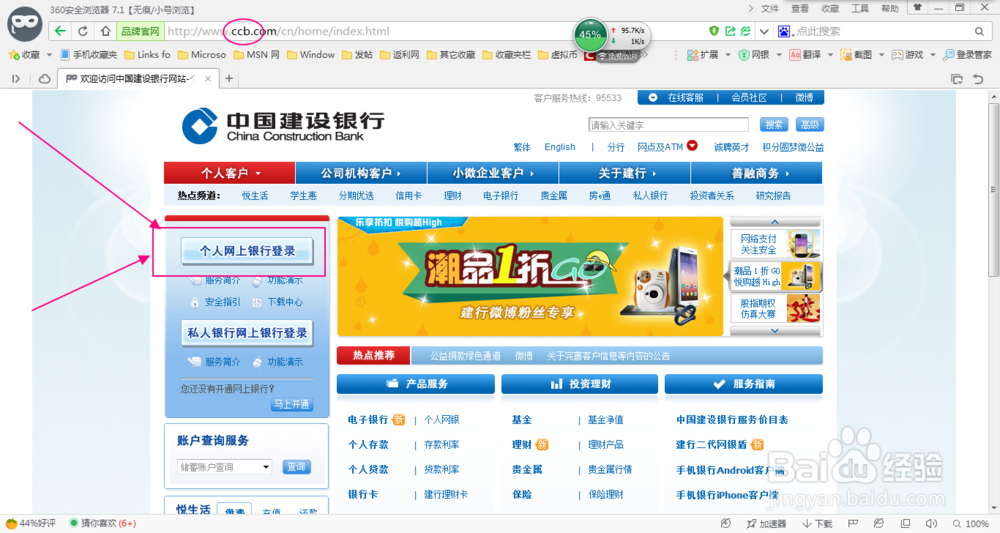The image size is (1000, 533).
Task: Open the 工具 menu
Action: click(860, 8)
